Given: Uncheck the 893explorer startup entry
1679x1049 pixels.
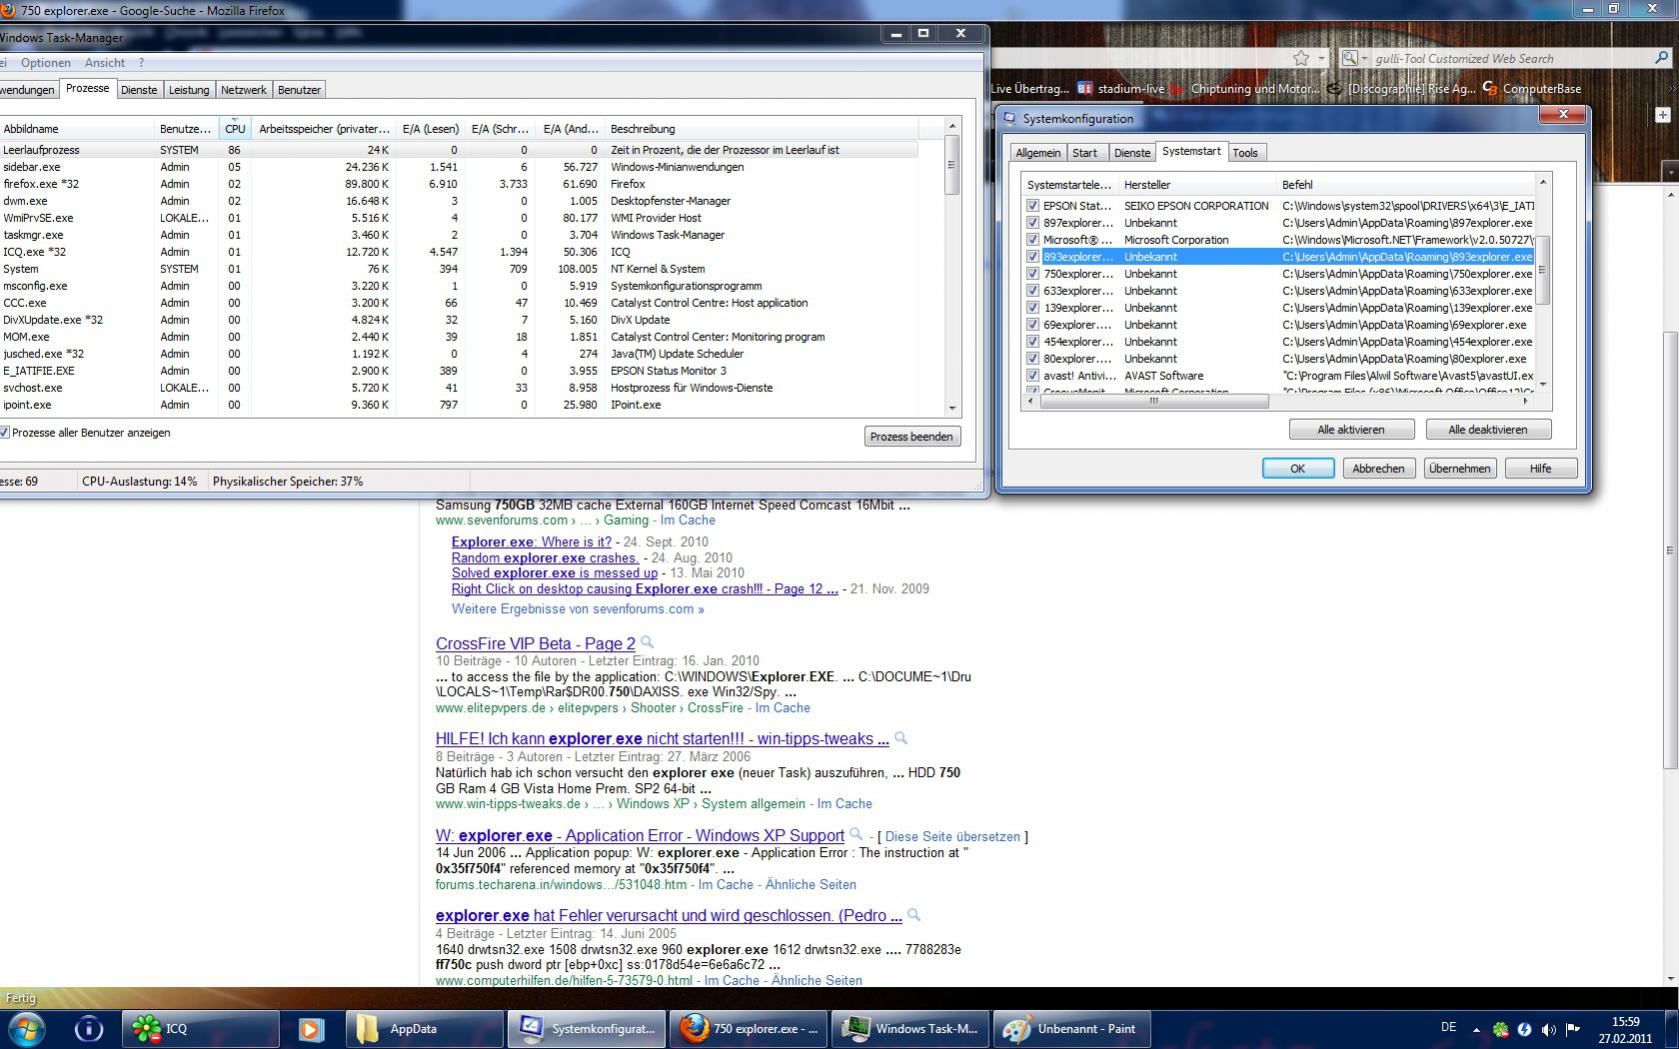Looking at the screenshot, I should 1033,257.
